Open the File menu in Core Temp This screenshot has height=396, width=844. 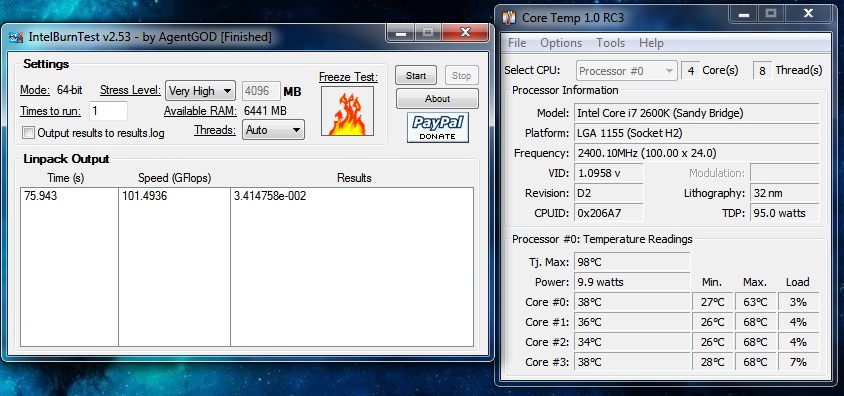(517, 43)
